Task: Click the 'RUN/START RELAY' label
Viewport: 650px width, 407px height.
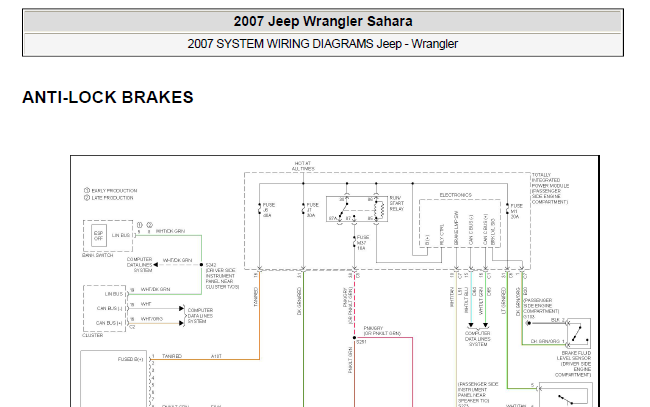Action: point(397,204)
